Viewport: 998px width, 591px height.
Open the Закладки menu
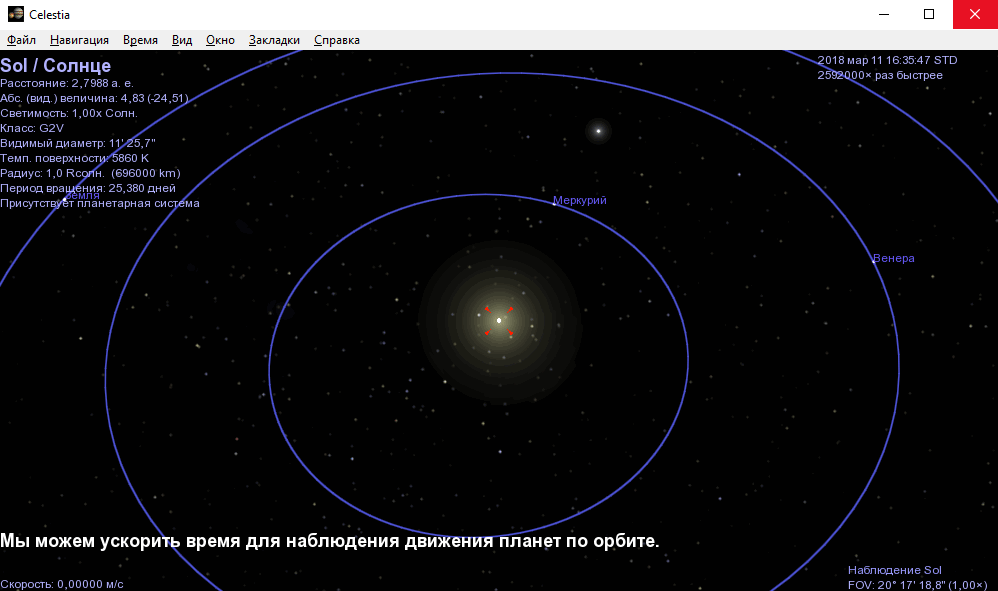274,40
